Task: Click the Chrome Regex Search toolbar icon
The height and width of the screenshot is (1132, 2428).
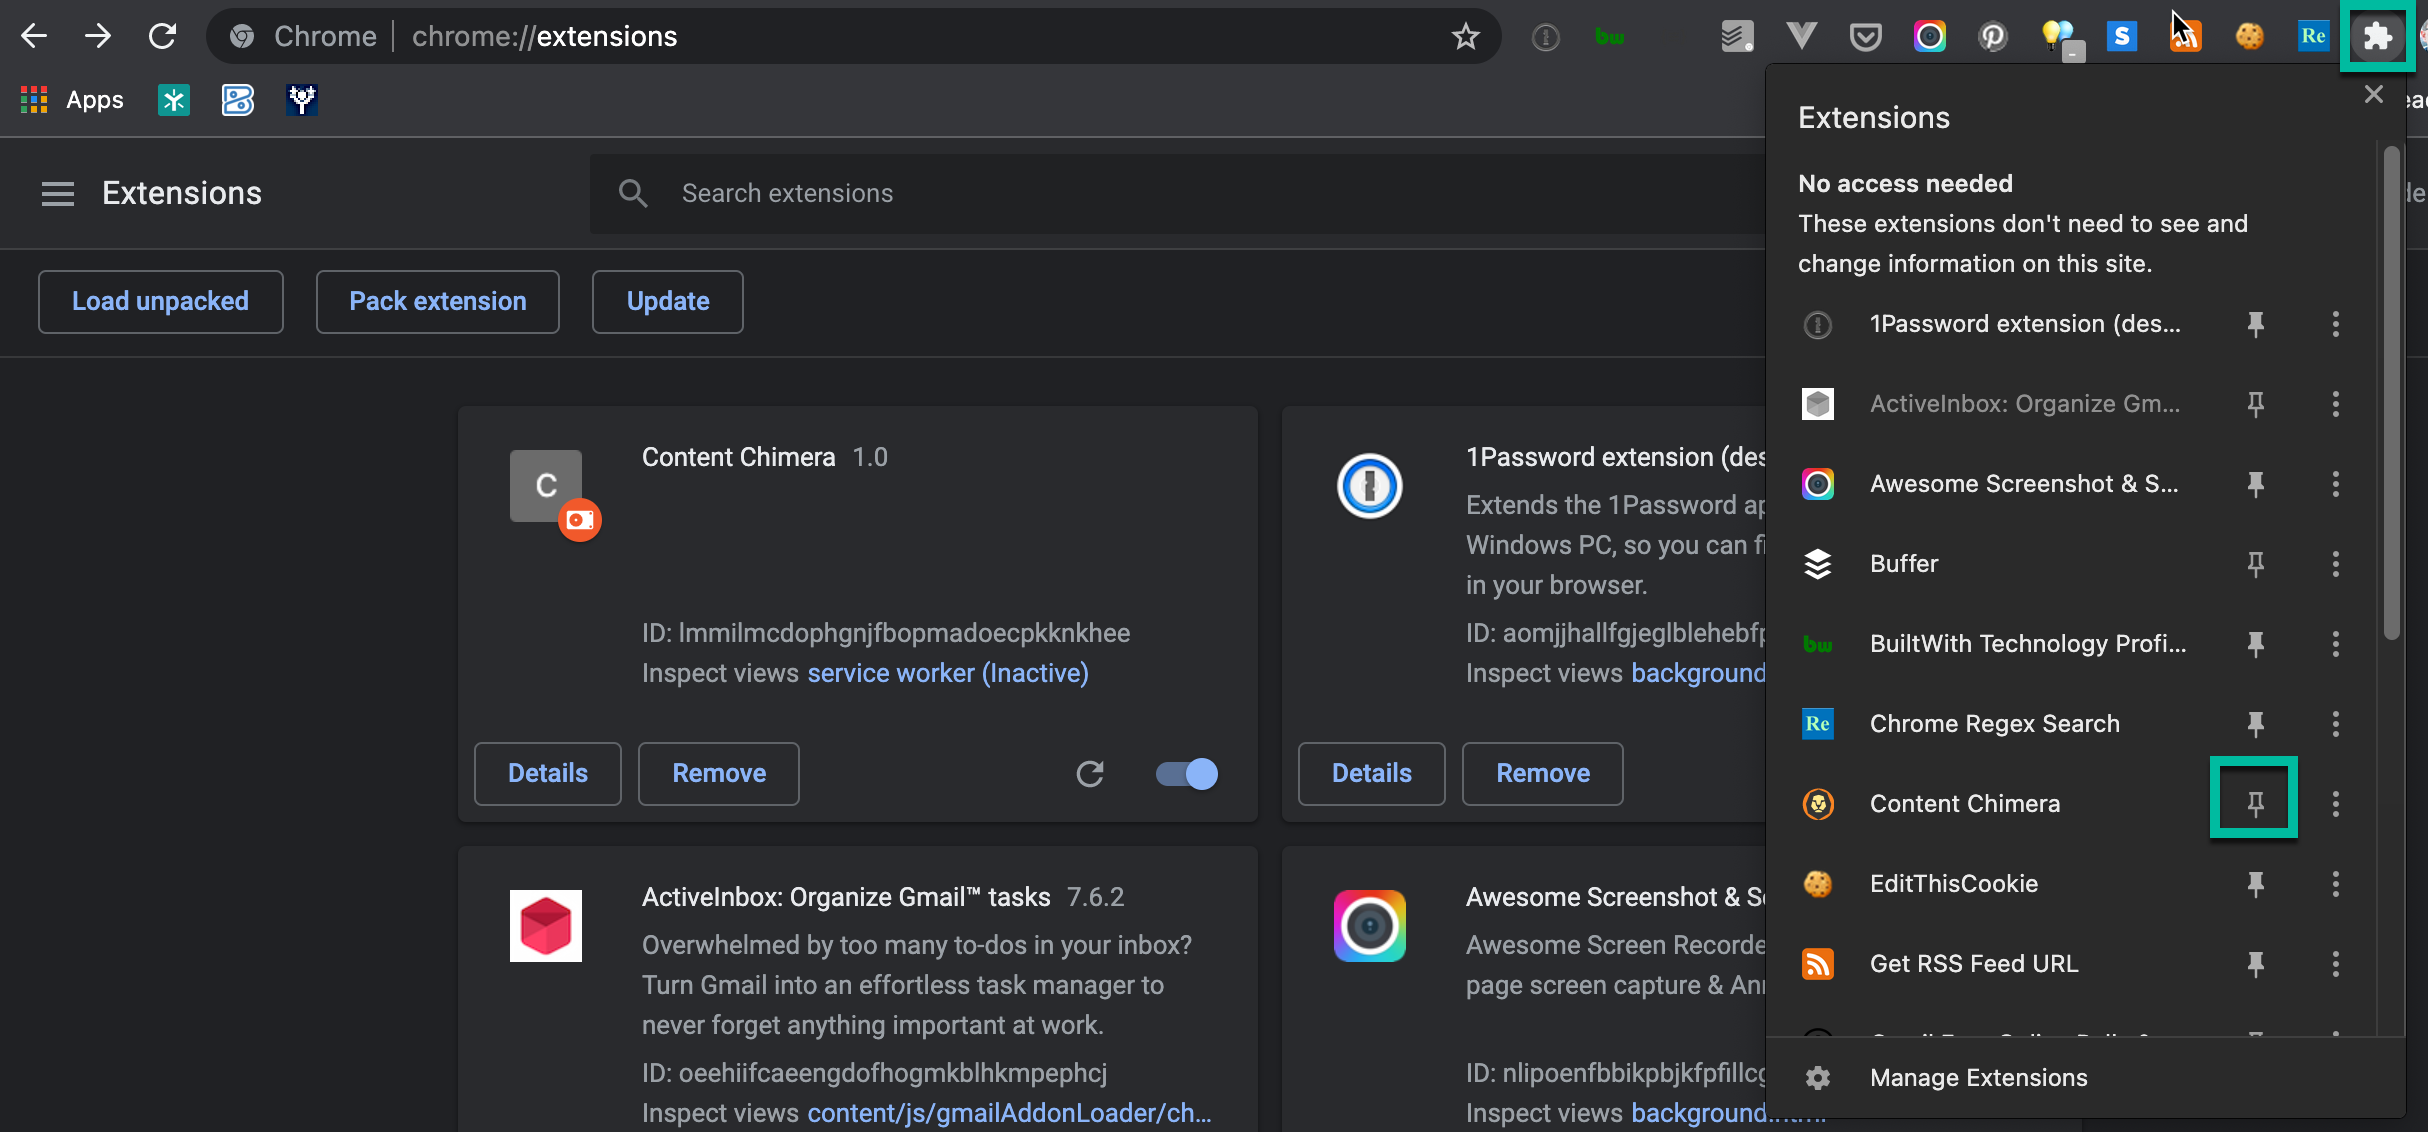Action: coord(2313,37)
